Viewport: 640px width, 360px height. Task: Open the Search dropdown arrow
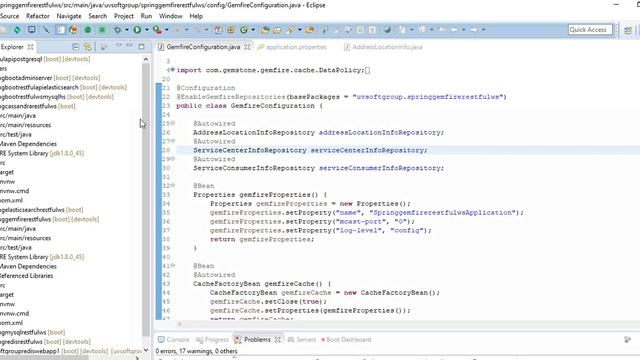(x=300, y=30)
